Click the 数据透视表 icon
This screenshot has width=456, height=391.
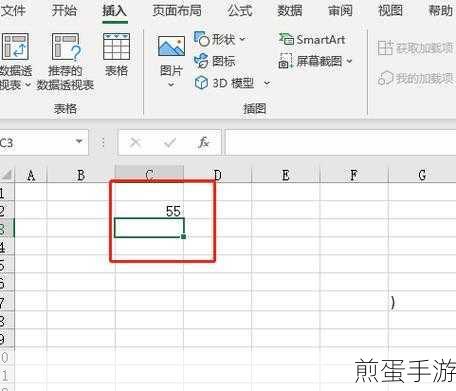(15, 46)
